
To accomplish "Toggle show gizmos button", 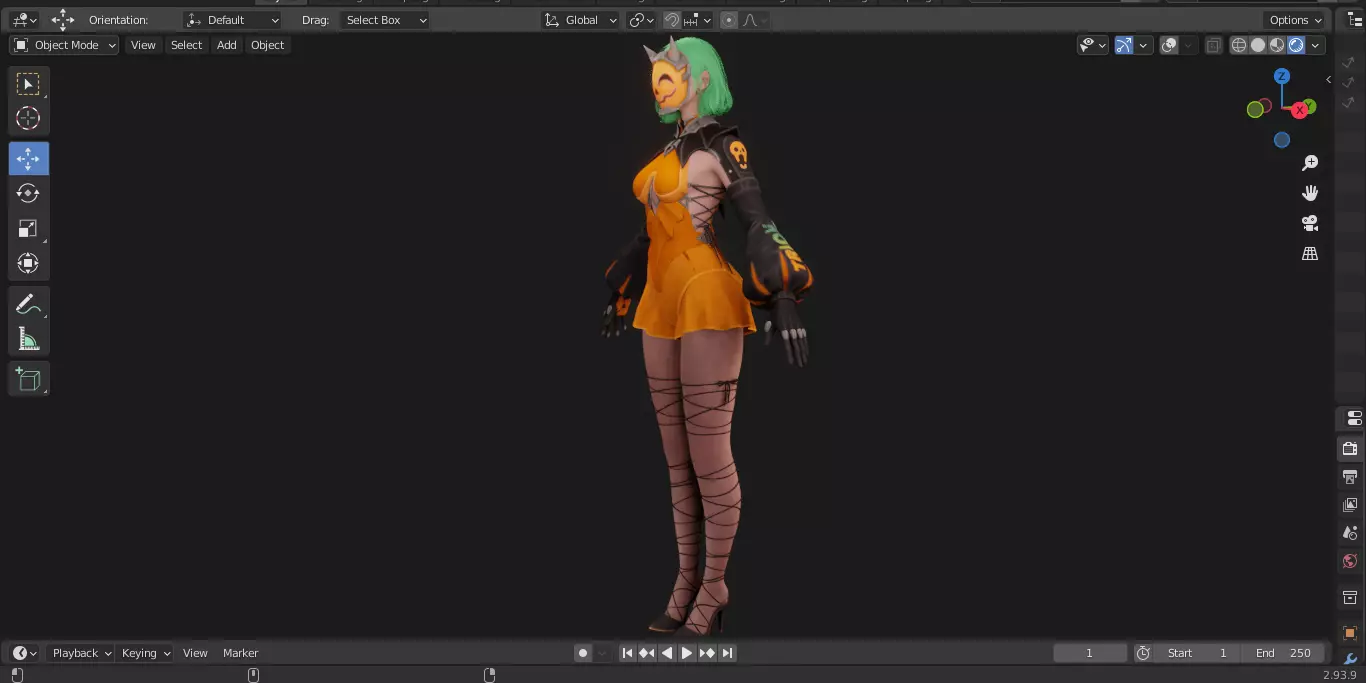I will click(1124, 45).
